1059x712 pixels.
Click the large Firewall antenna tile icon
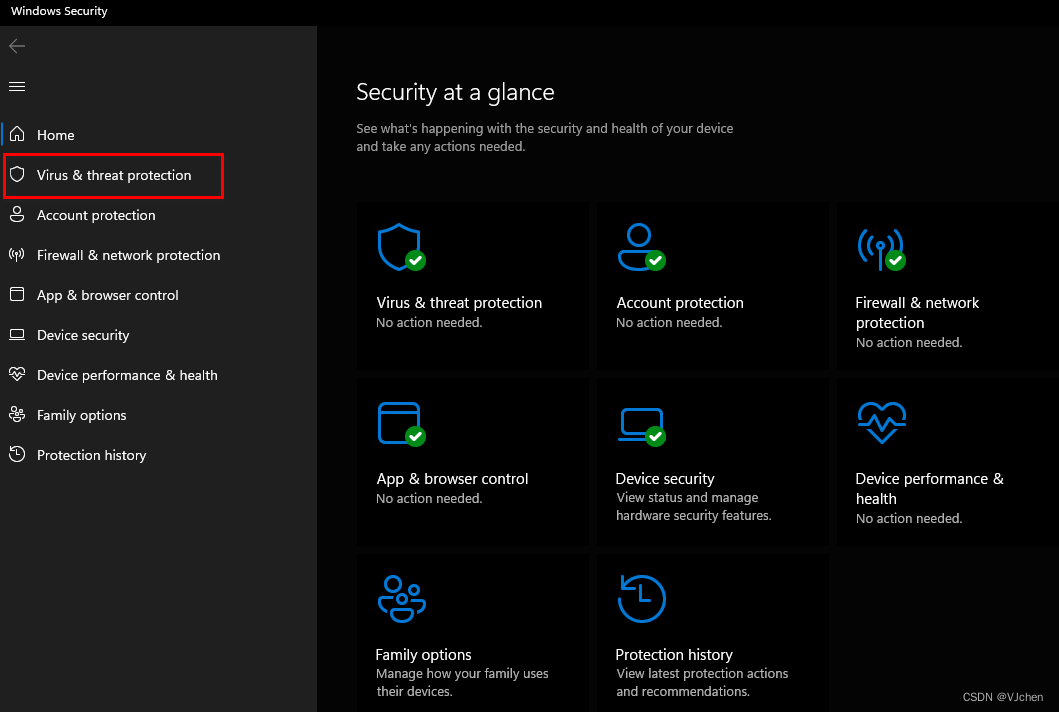[881, 249]
